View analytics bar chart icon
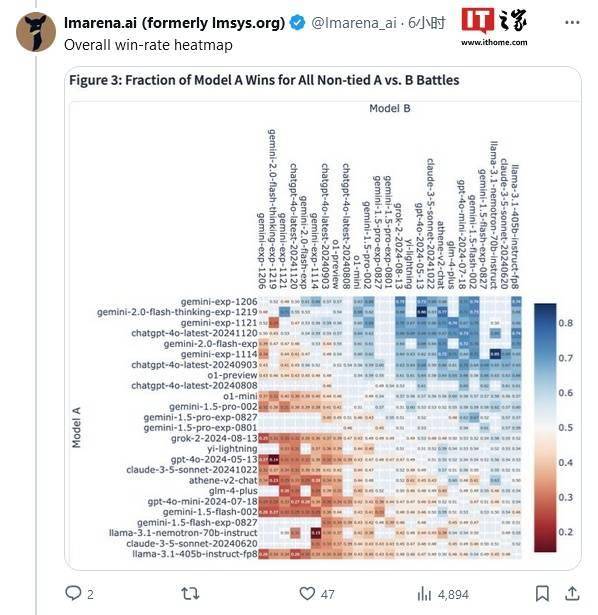This screenshot has height=615, width=598. [424, 594]
